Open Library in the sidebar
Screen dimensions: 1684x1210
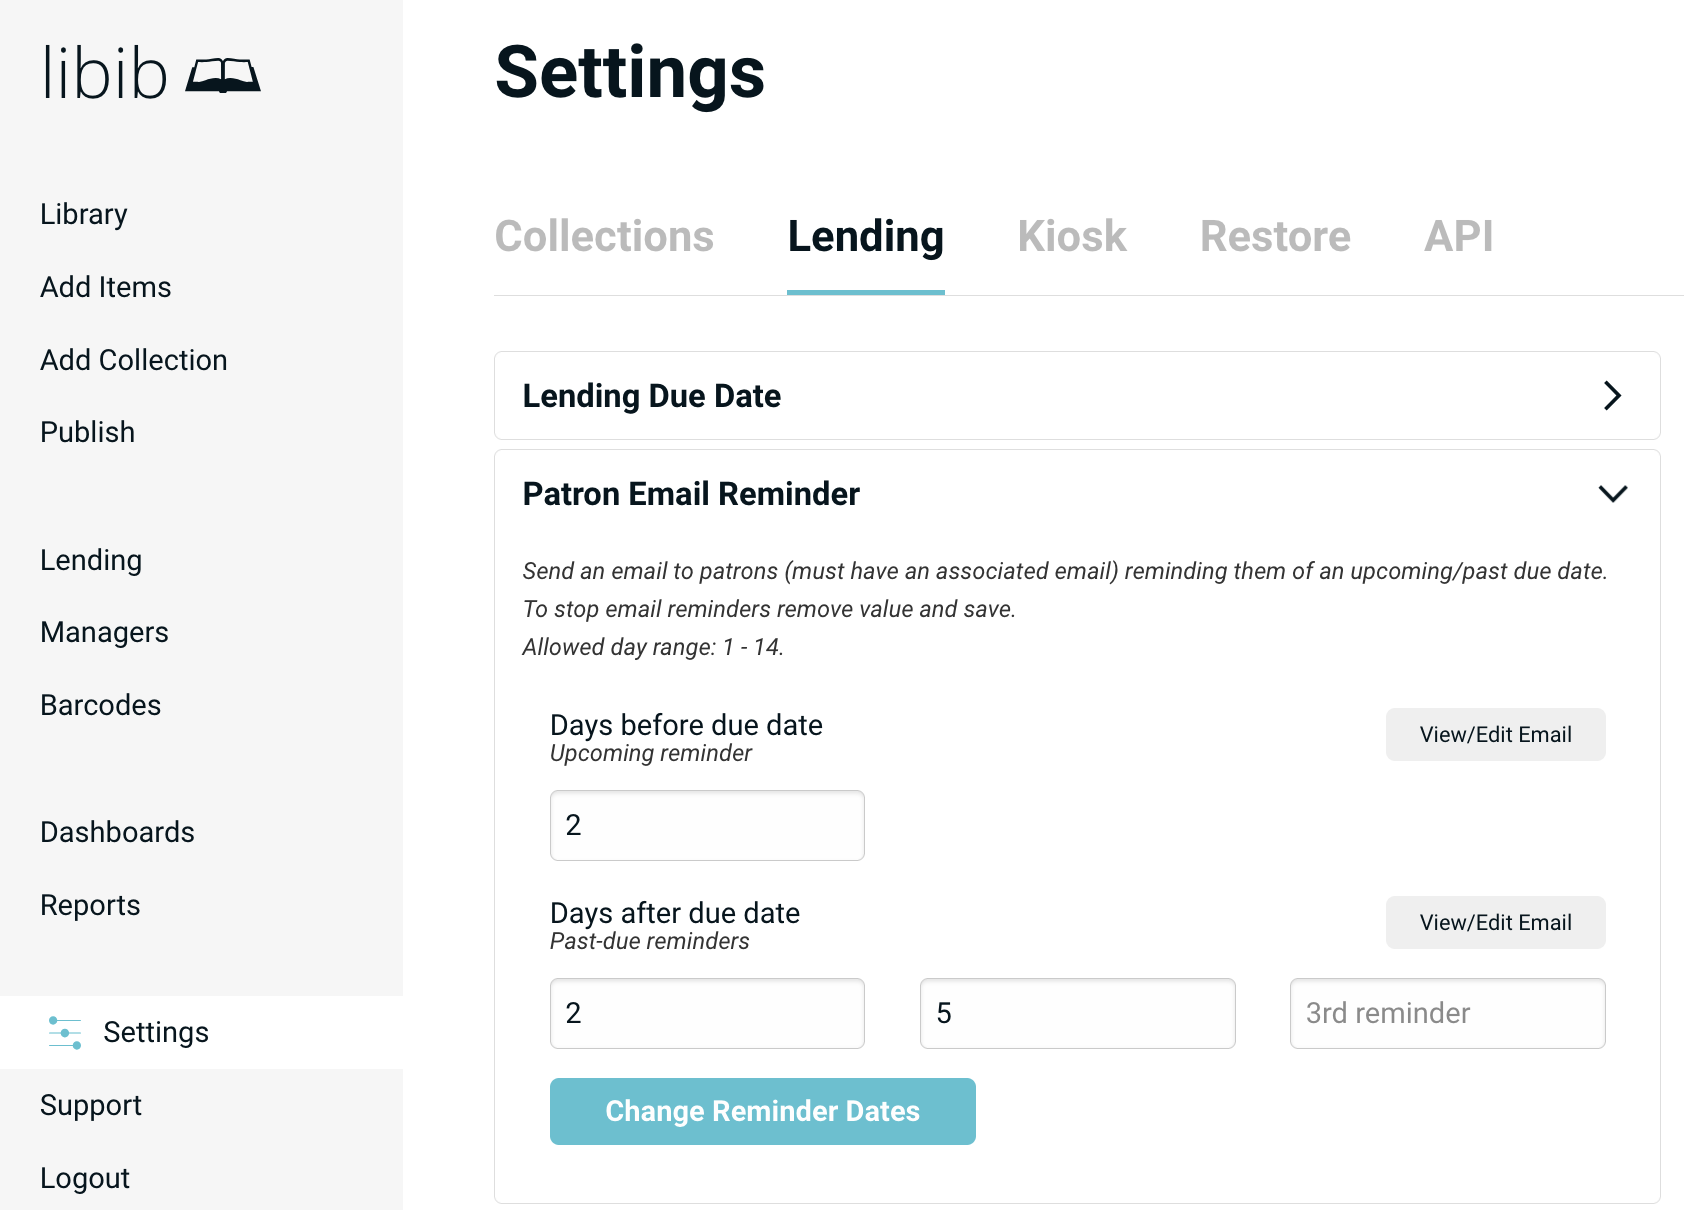pos(84,214)
